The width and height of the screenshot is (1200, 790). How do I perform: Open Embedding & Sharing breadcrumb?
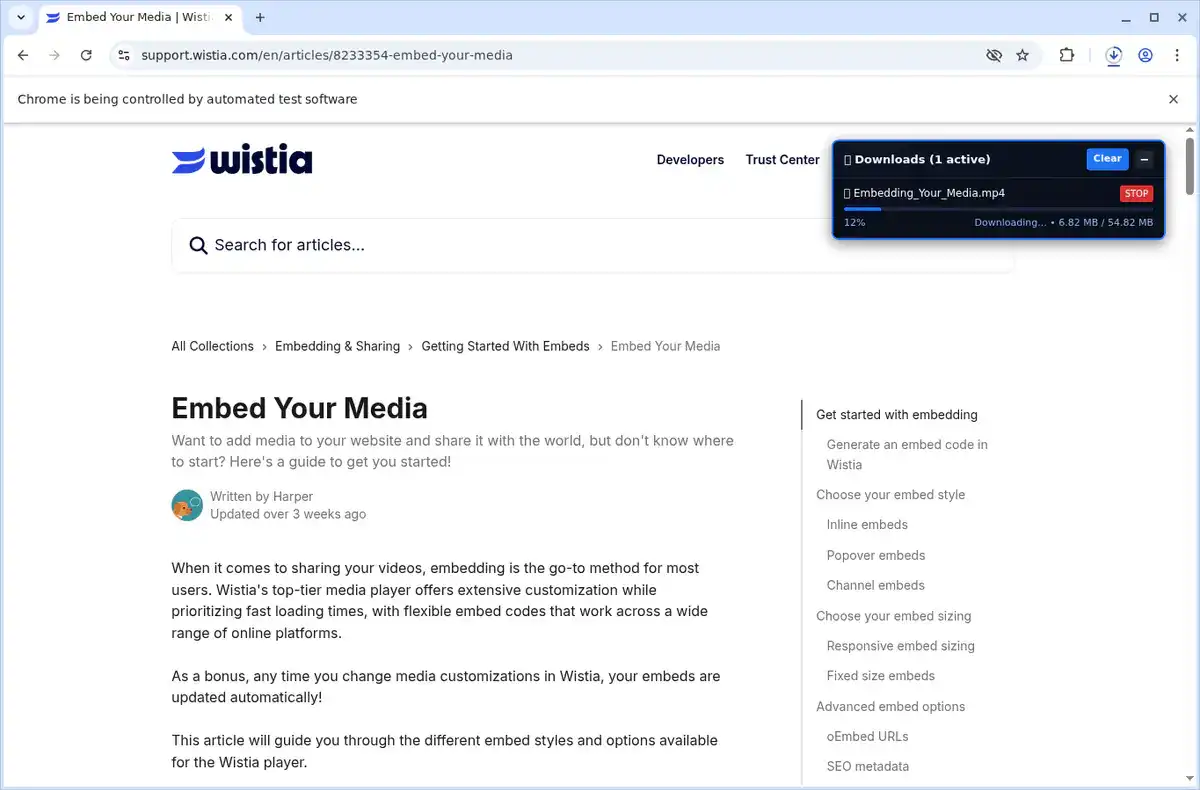(x=337, y=346)
